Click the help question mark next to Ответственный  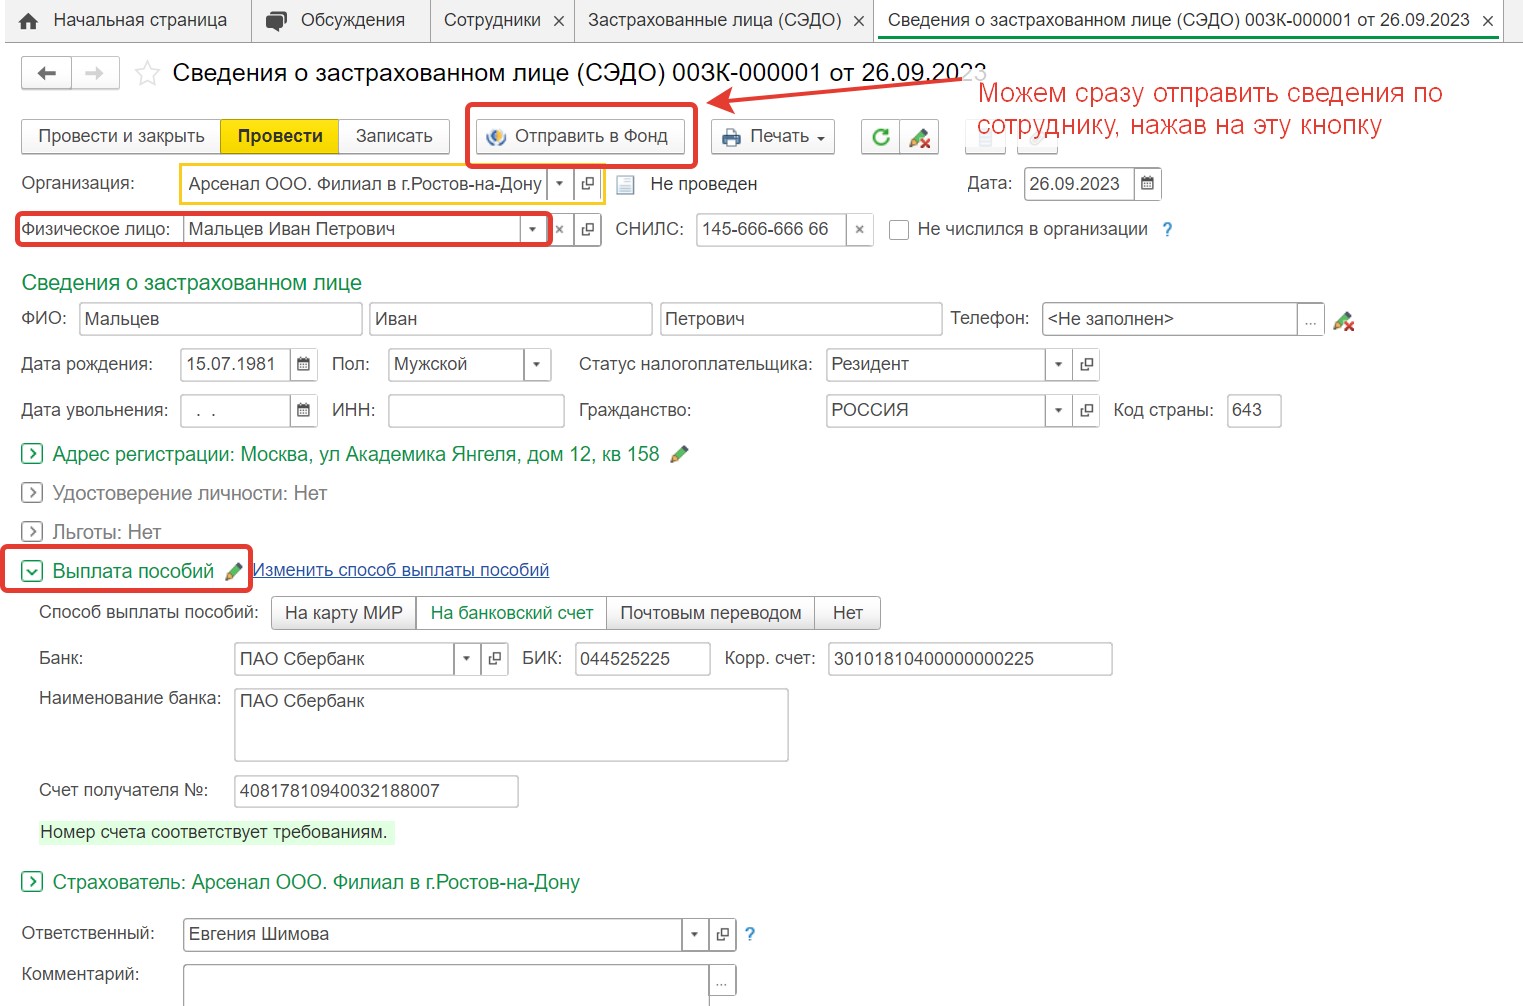coord(750,934)
